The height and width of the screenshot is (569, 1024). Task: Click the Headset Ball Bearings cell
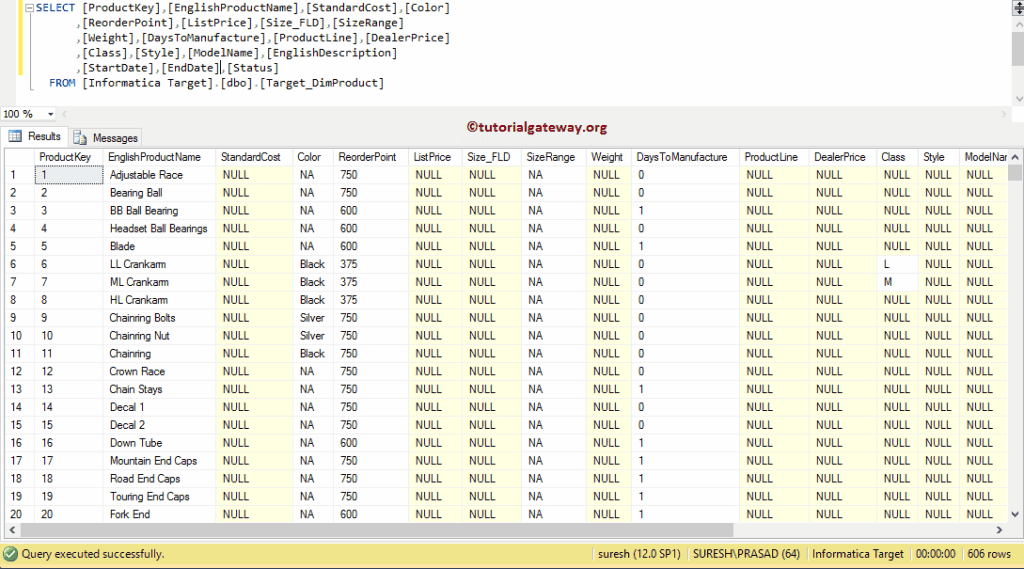point(159,229)
